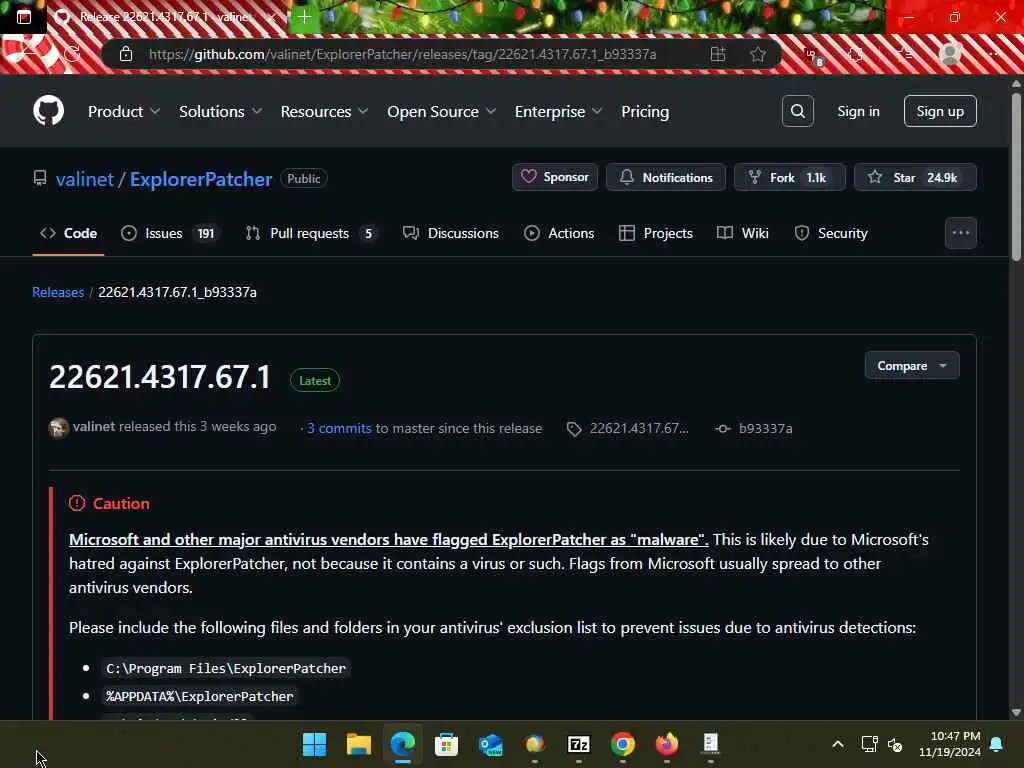The height and width of the screenshot is (768, 1024).
Task: Open Outlook from taskbar
Action: (490, 744)
